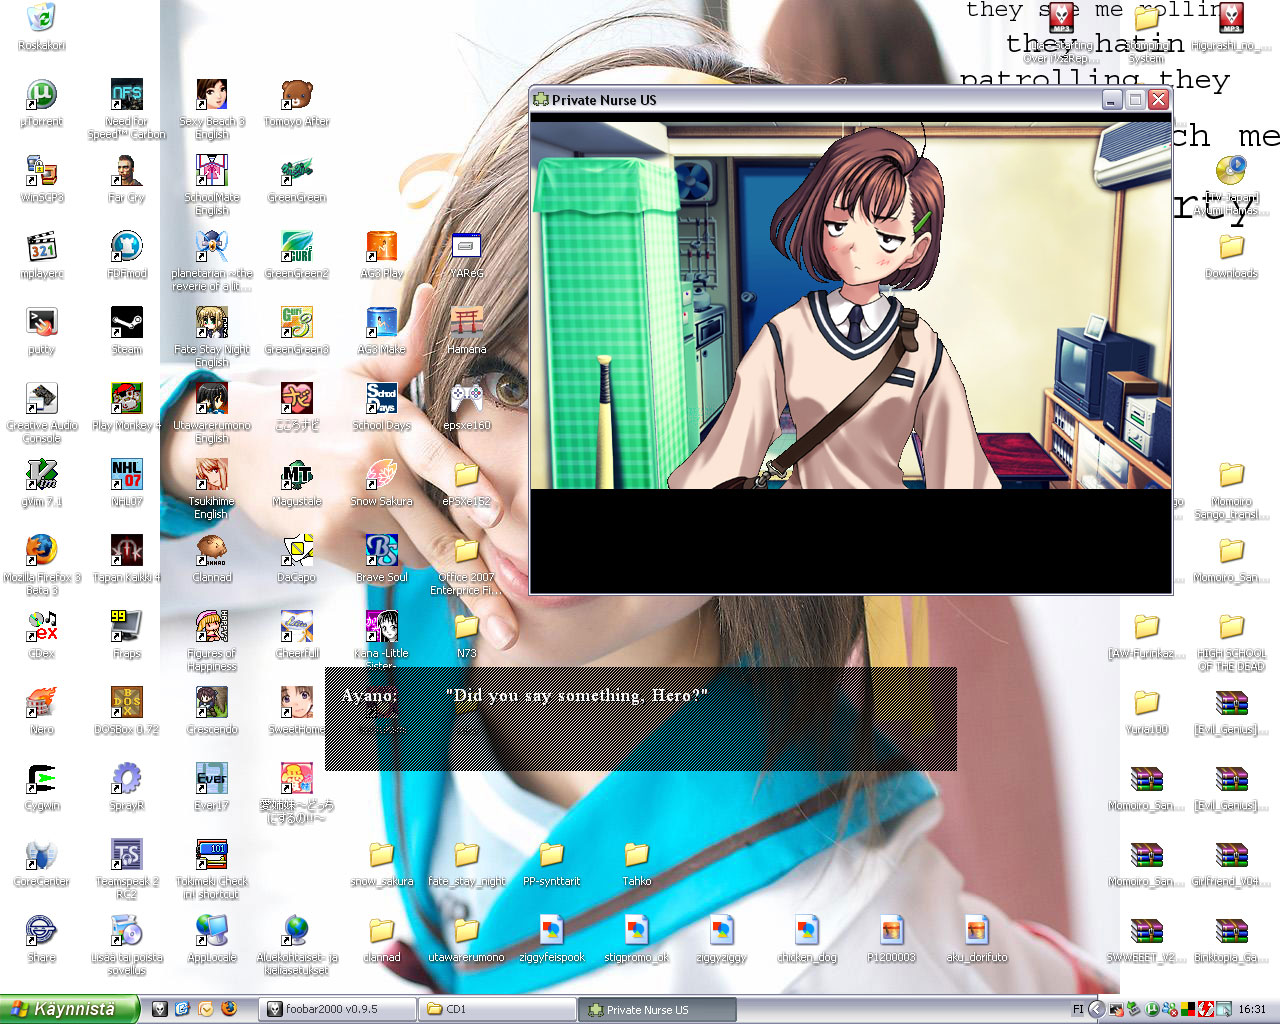Screen dimensions: 1280x1024
Task: Select the Clannad game shortcut
Action: 212,551
